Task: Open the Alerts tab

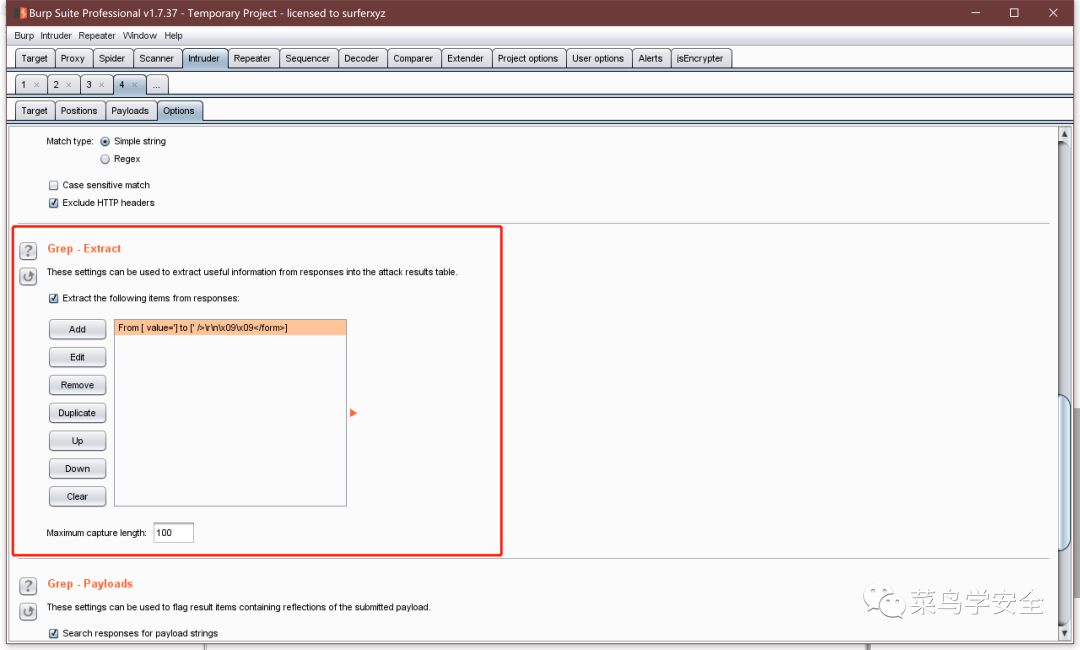Action: tap(650, 59)
